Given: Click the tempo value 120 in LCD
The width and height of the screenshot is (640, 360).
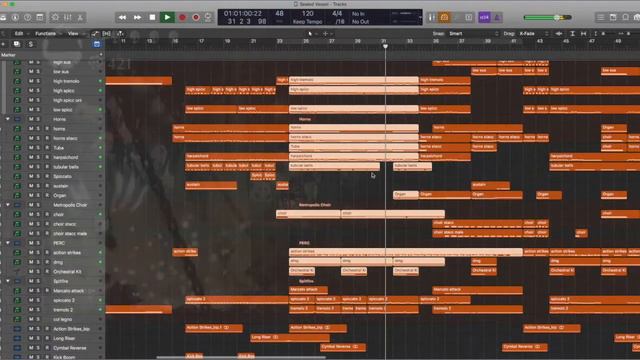Looking at the screenshot, I should [x=307, y=13].
